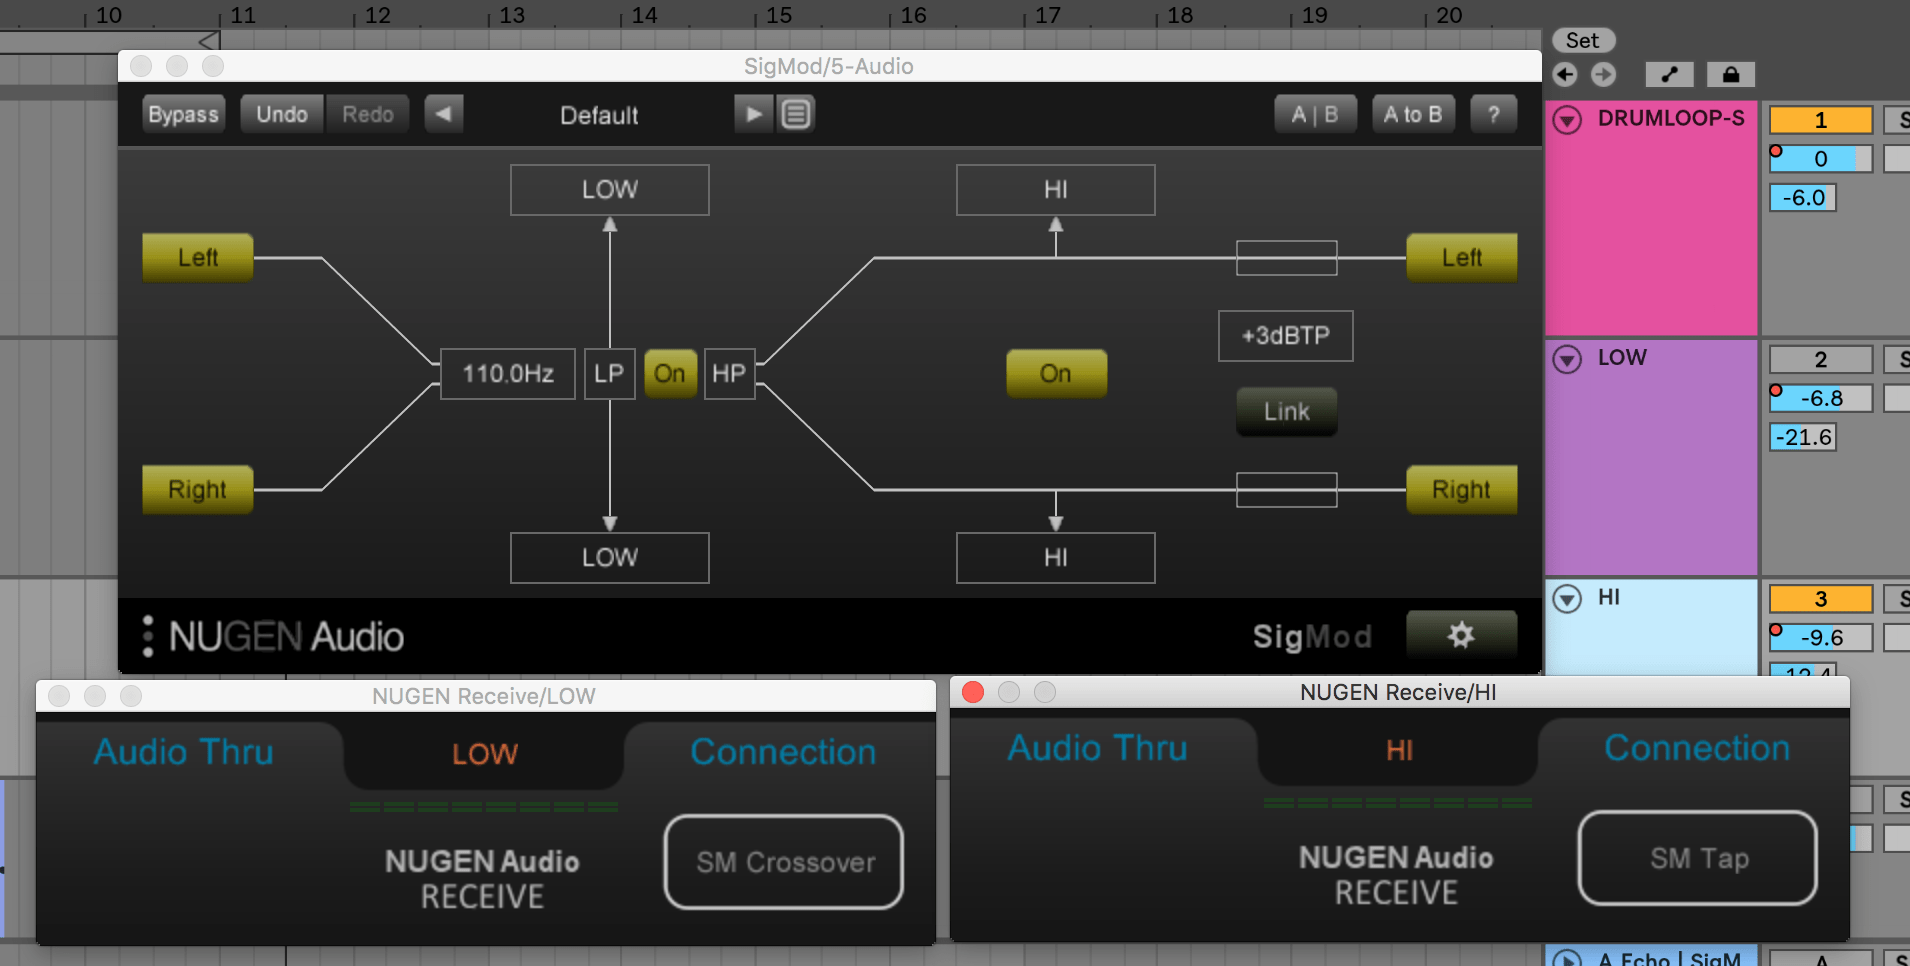The height and width of the screenshot is (966, 1910).
Task: Click the draw mode pencil icon
Action: (1669, 75)
